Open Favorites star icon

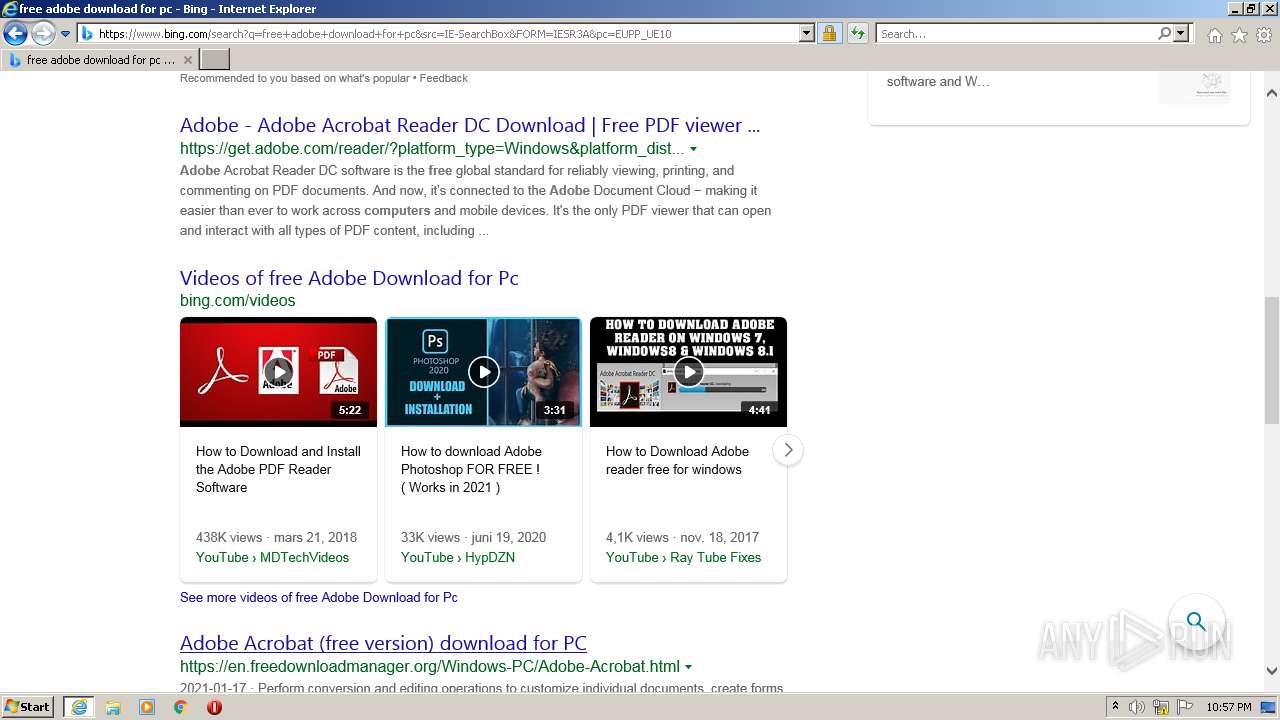(1239, 35)
